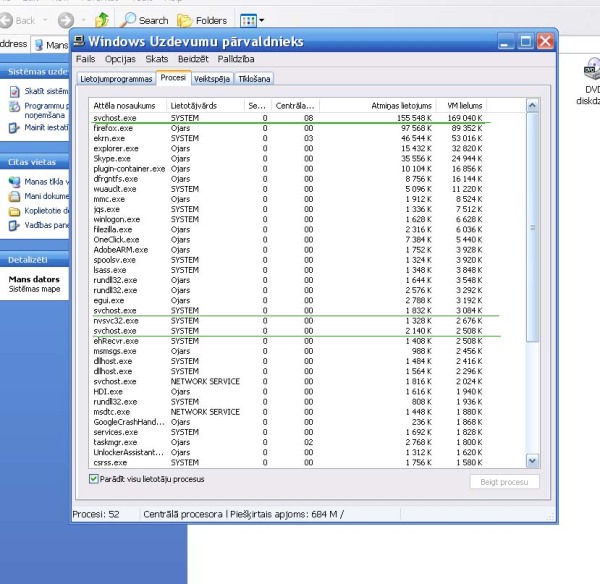Select the csrss.exe process row
This screenshot has height=584, width=600.
click(288, 463)
